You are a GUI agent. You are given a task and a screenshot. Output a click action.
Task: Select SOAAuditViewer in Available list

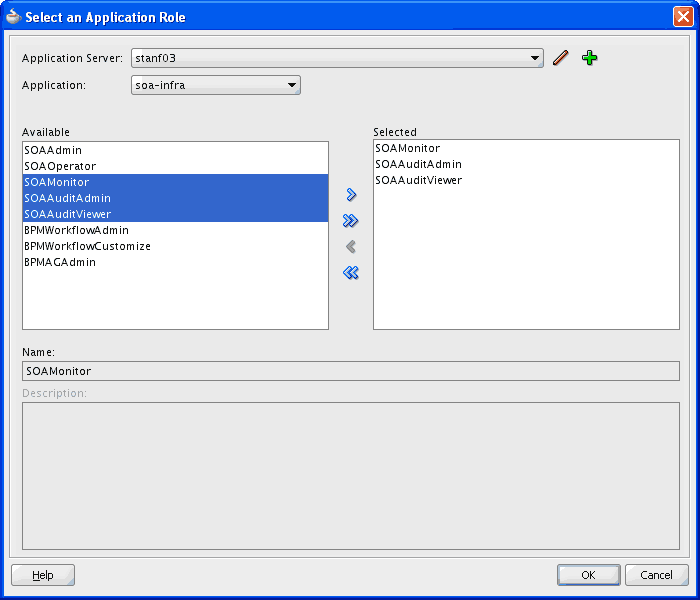tap(175, 214)
